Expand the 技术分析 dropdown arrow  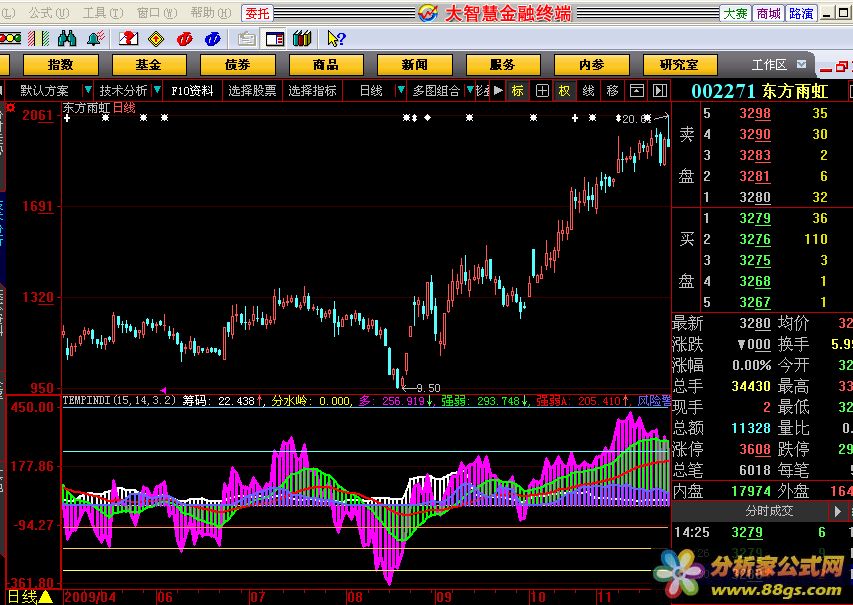(x=157, y=90)
